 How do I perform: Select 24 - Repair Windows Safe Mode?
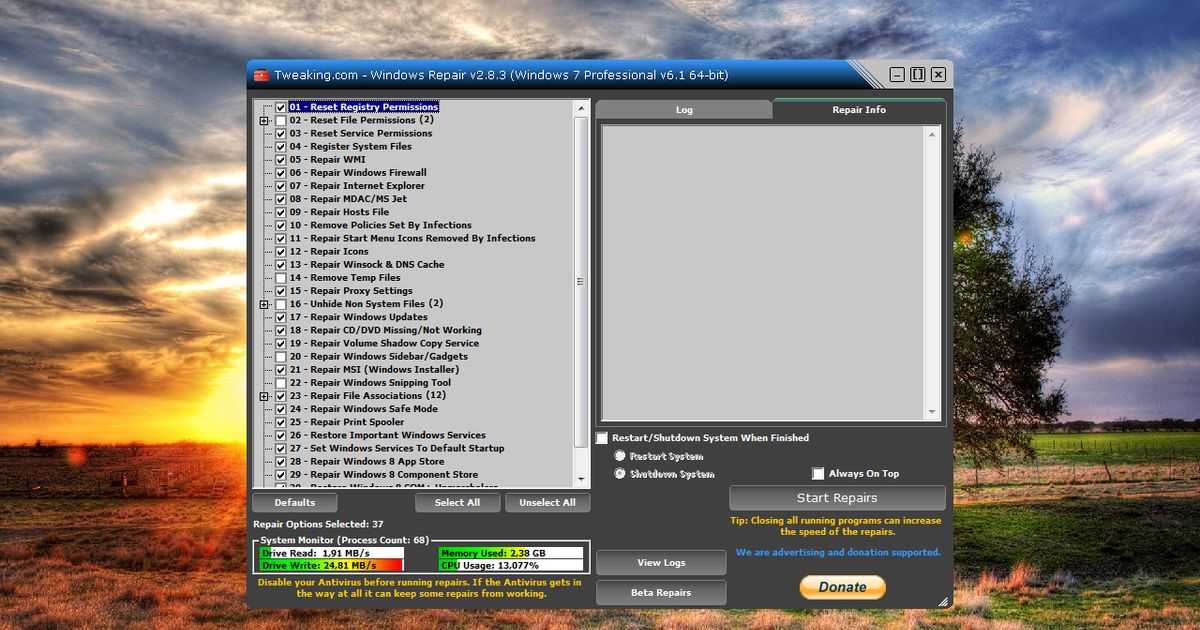coord(364,409)
